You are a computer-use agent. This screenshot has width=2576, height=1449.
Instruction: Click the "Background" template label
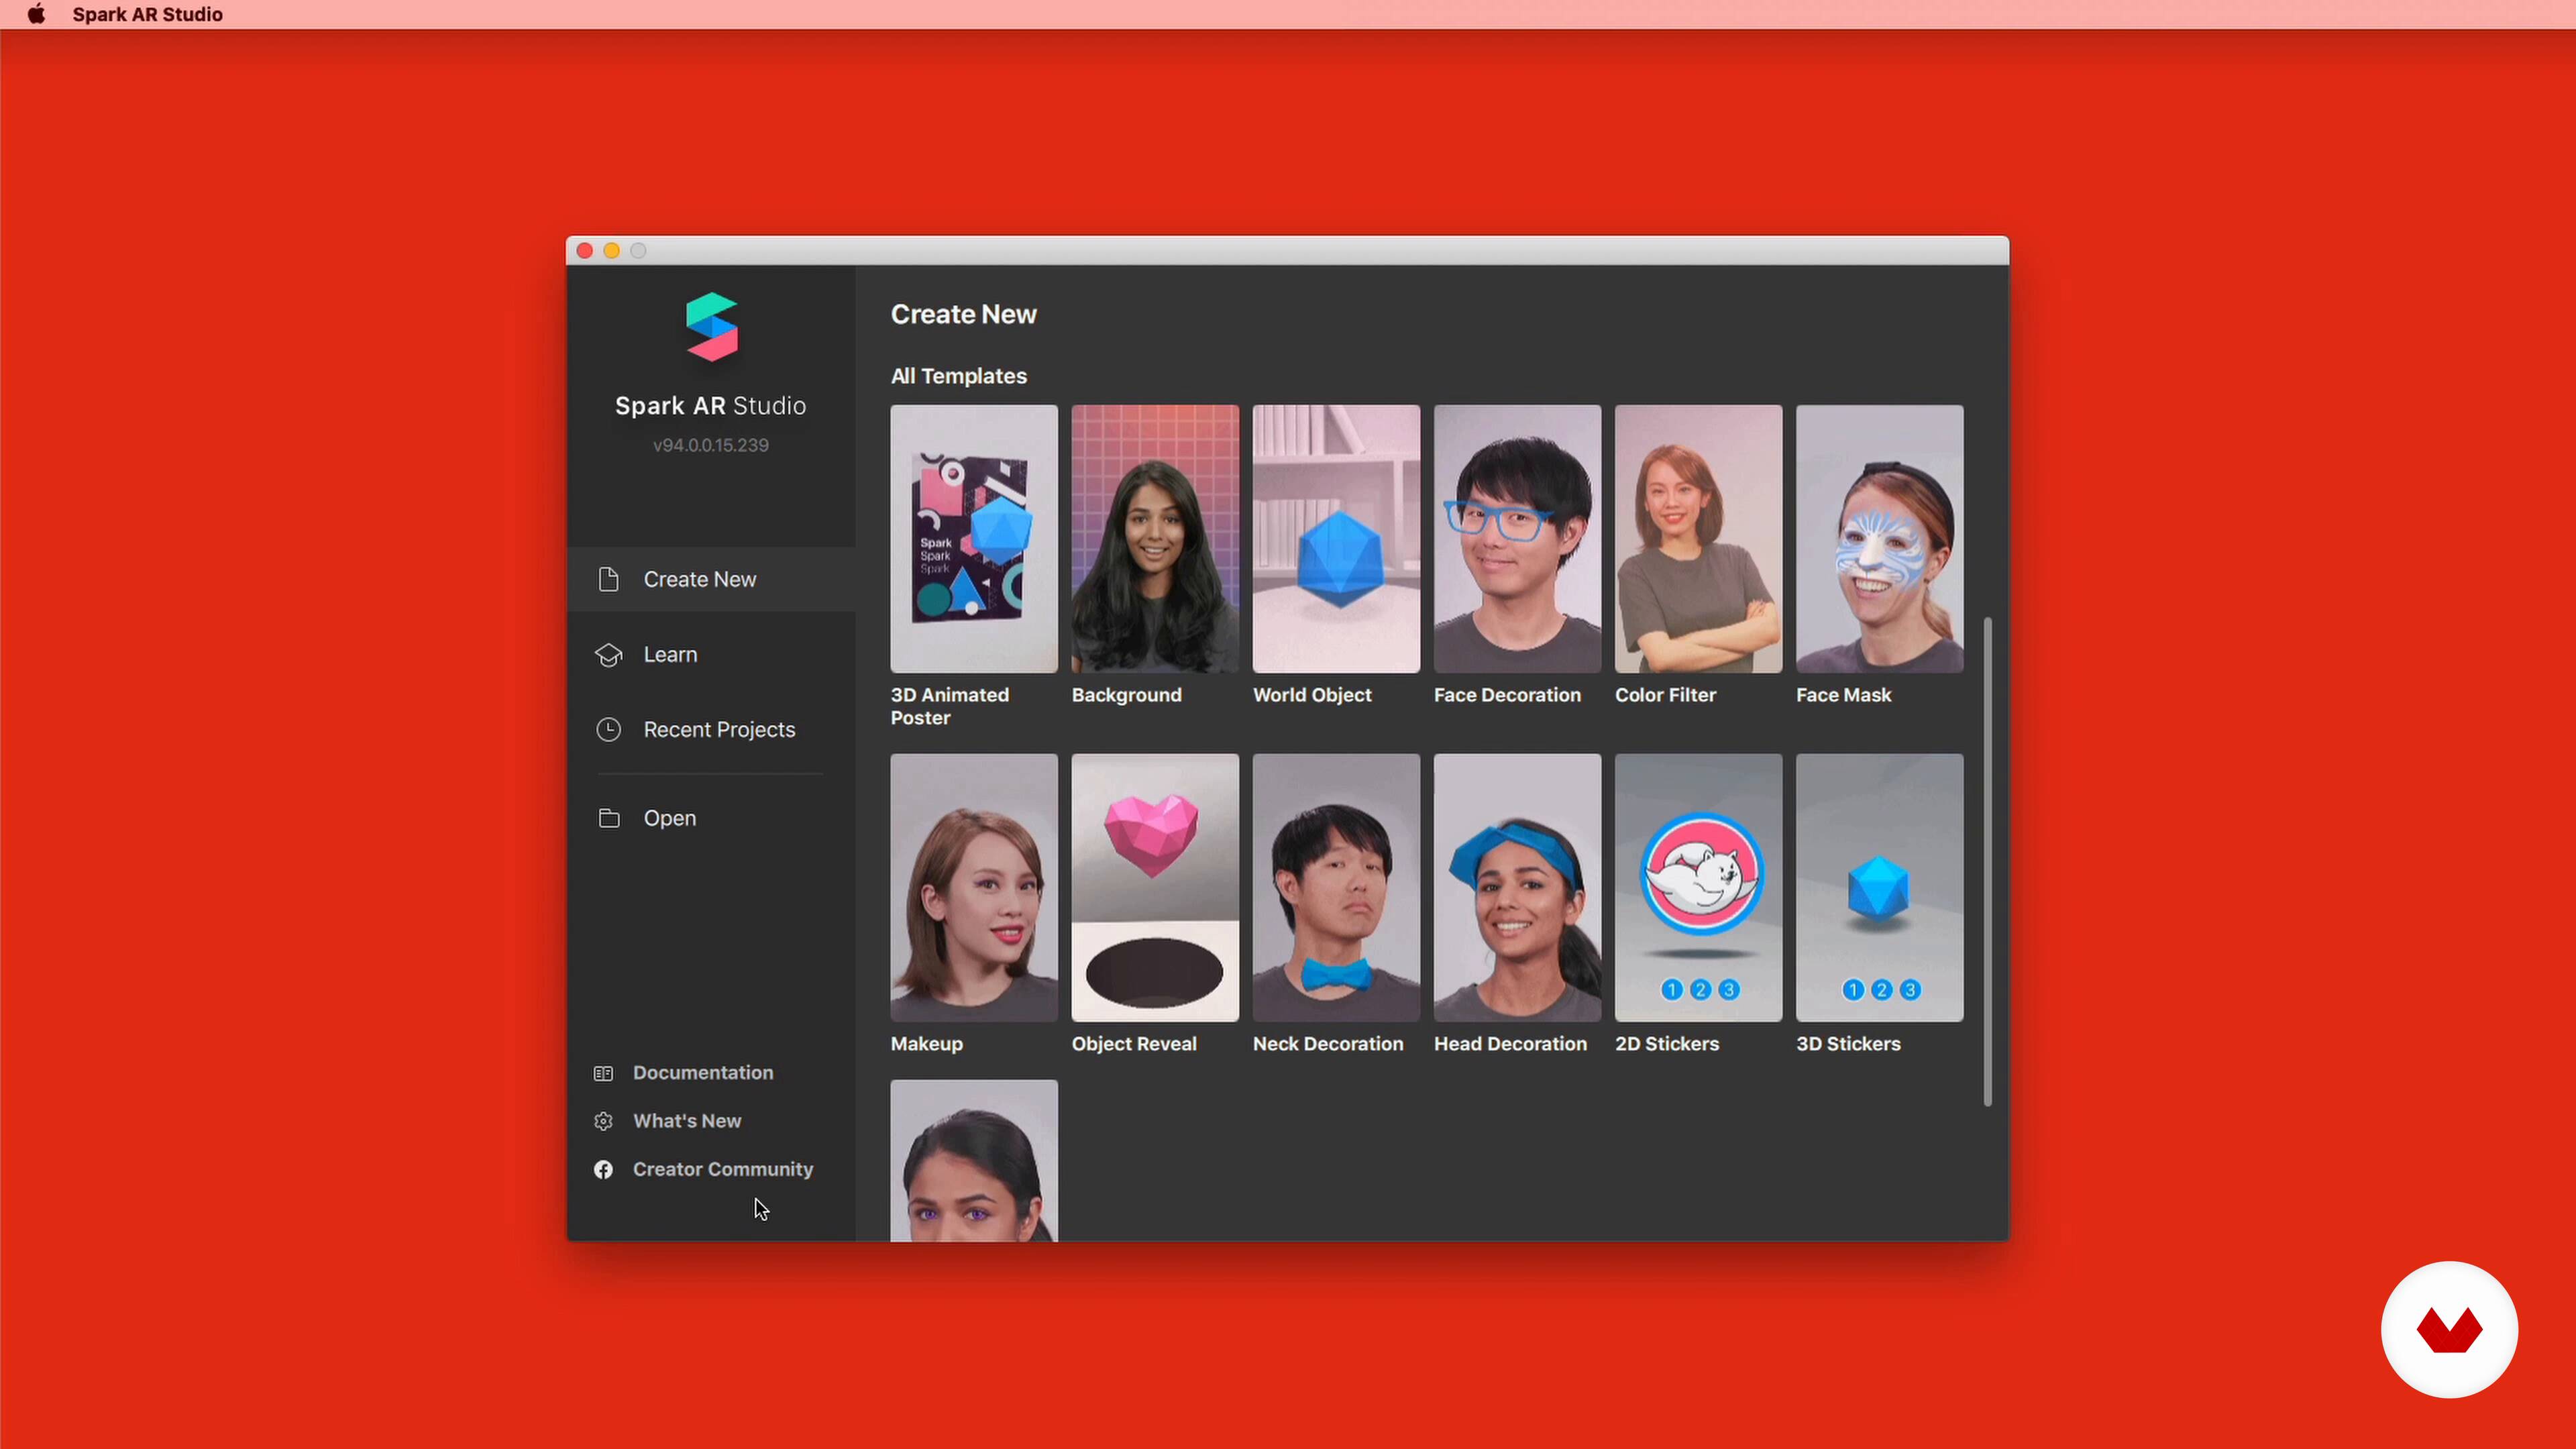pos(1126,695)
